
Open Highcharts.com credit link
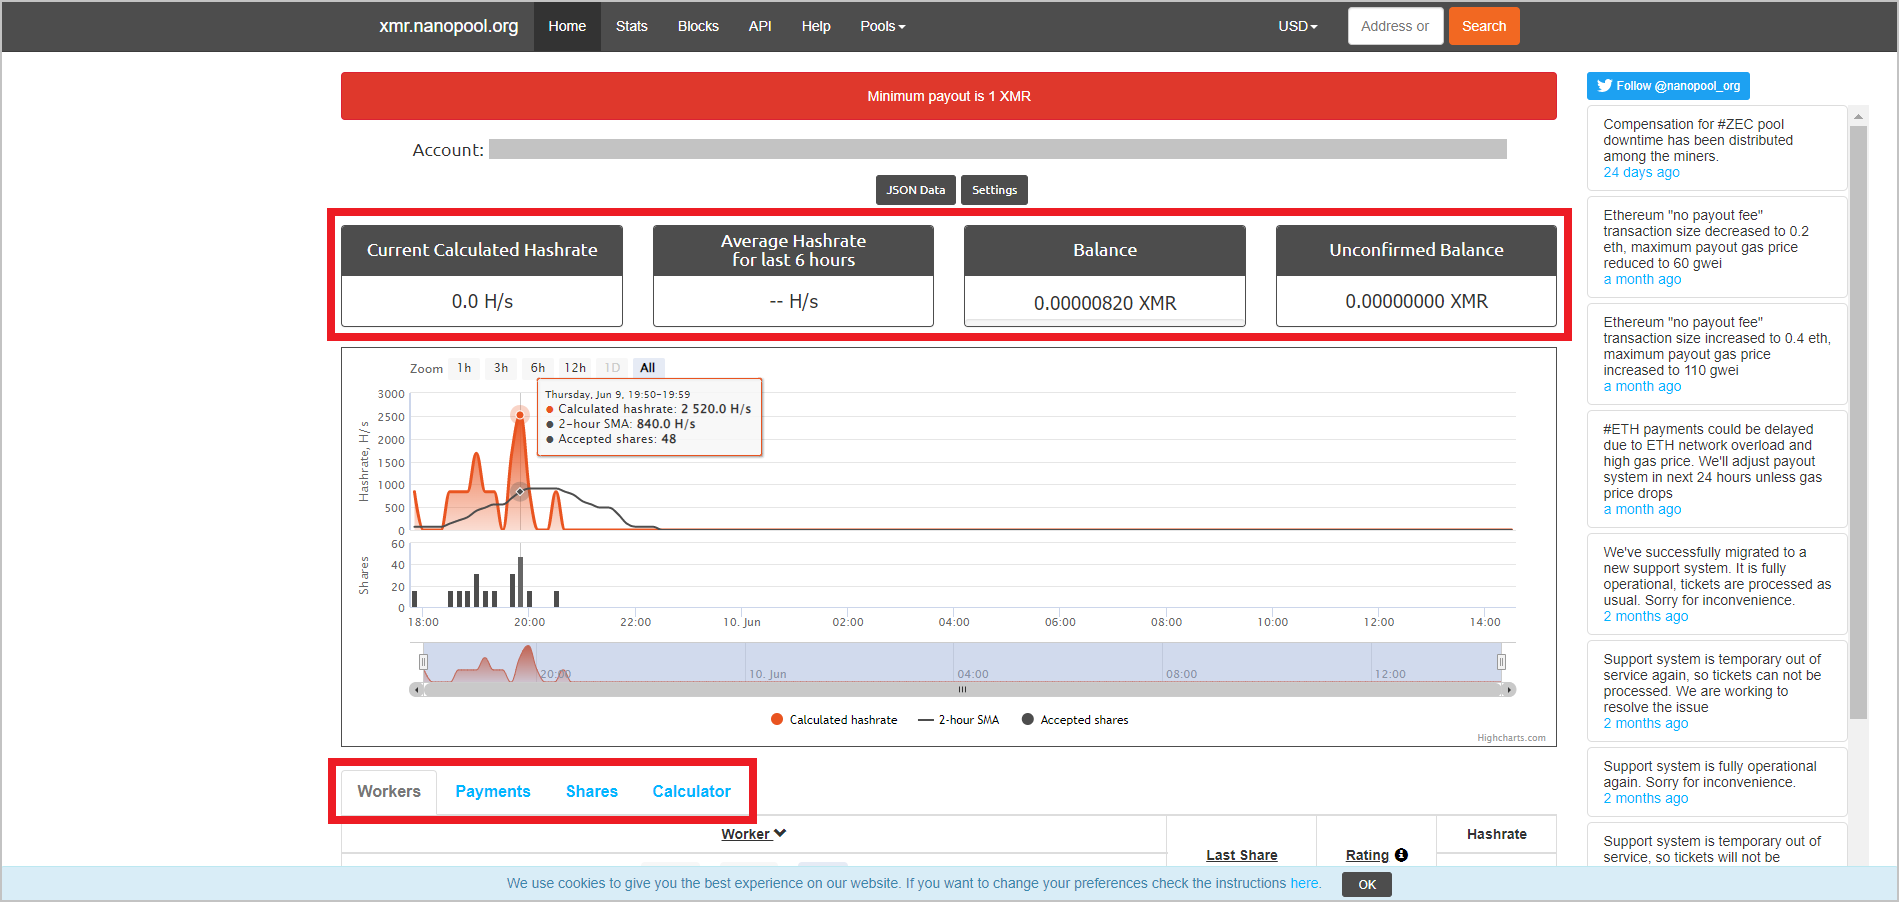[x=1511, y=738]
